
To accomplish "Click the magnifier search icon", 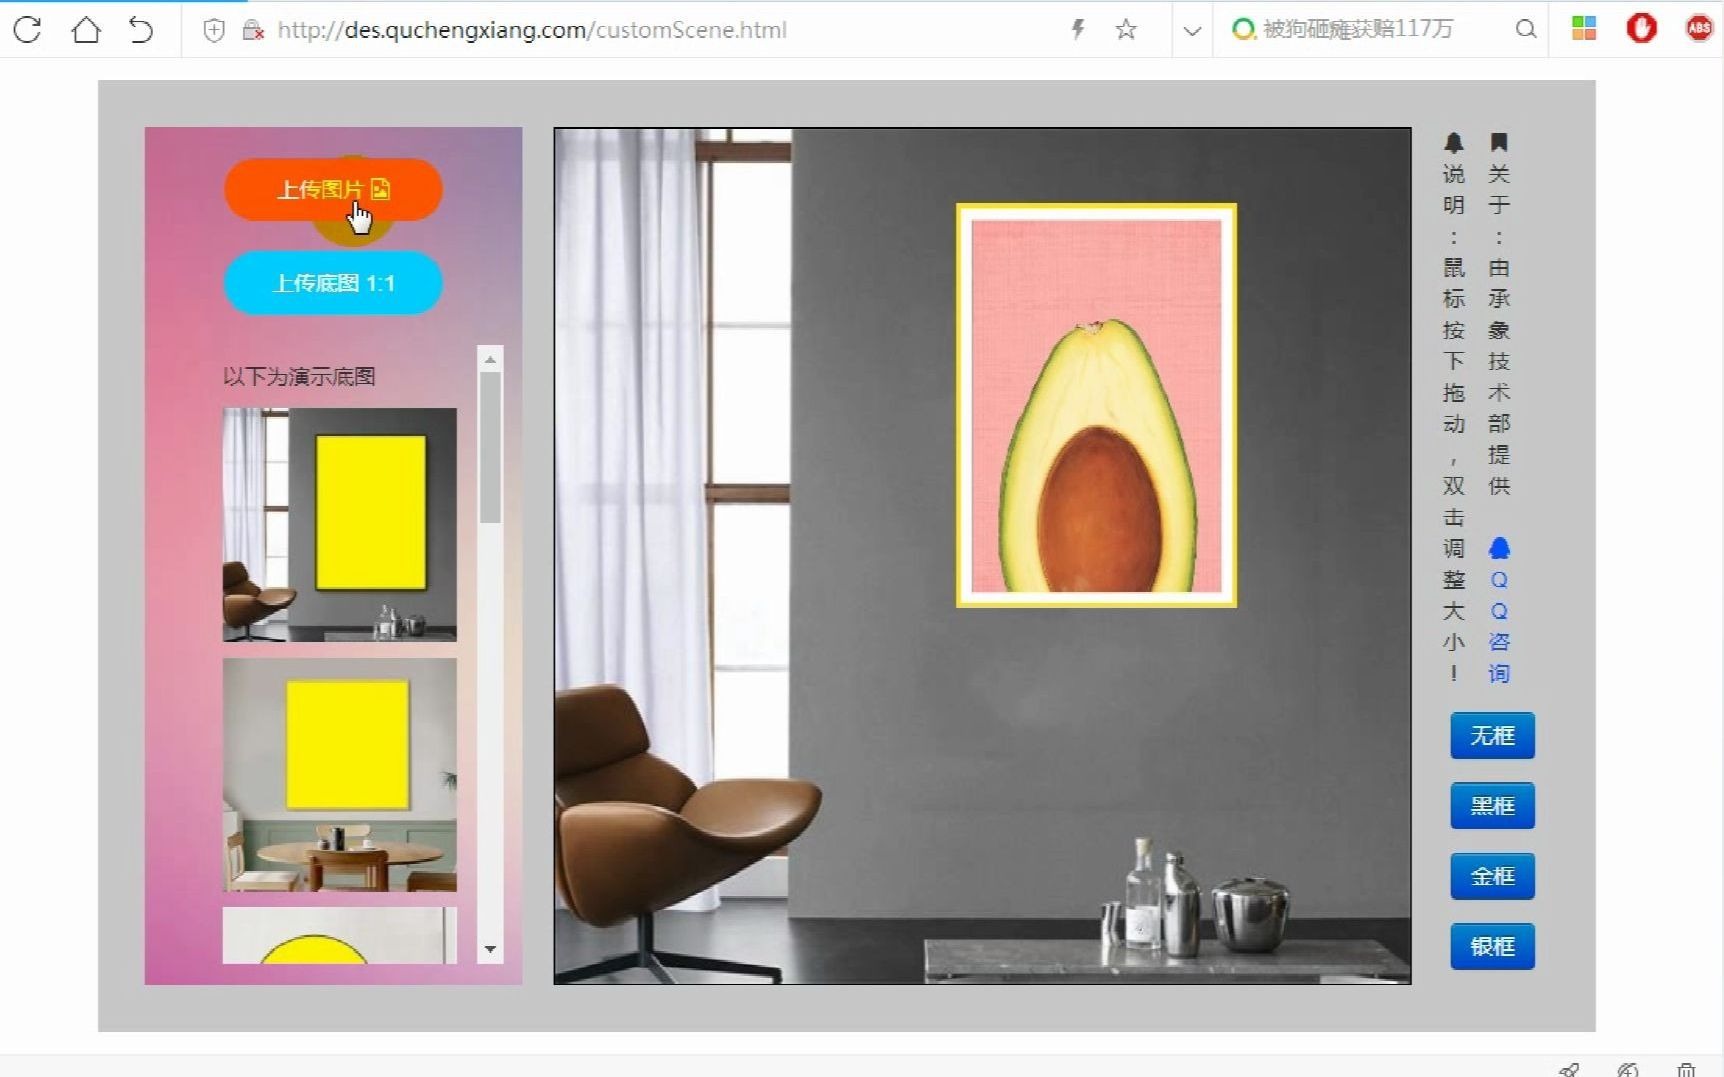I will pyautogui.click(x=1525, y=29).
